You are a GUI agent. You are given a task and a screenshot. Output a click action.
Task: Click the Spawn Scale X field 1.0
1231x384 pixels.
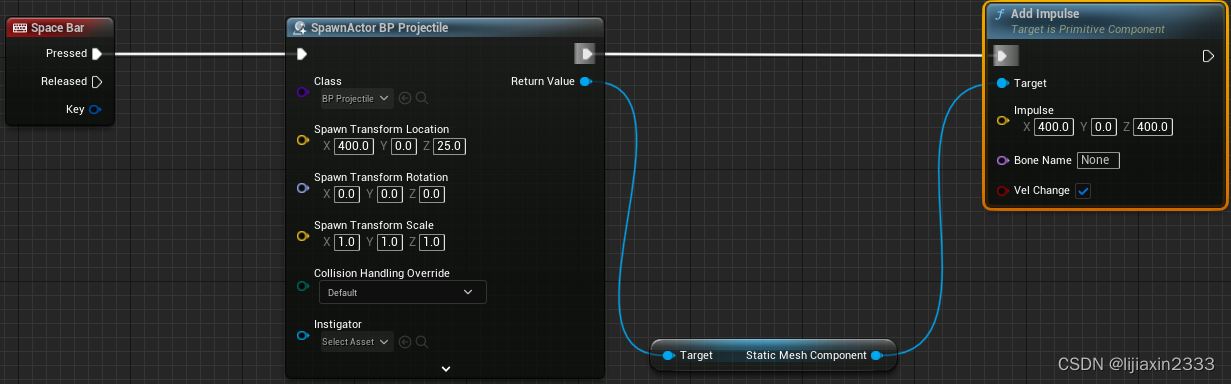pyautogui.click(x=346, y=242)
